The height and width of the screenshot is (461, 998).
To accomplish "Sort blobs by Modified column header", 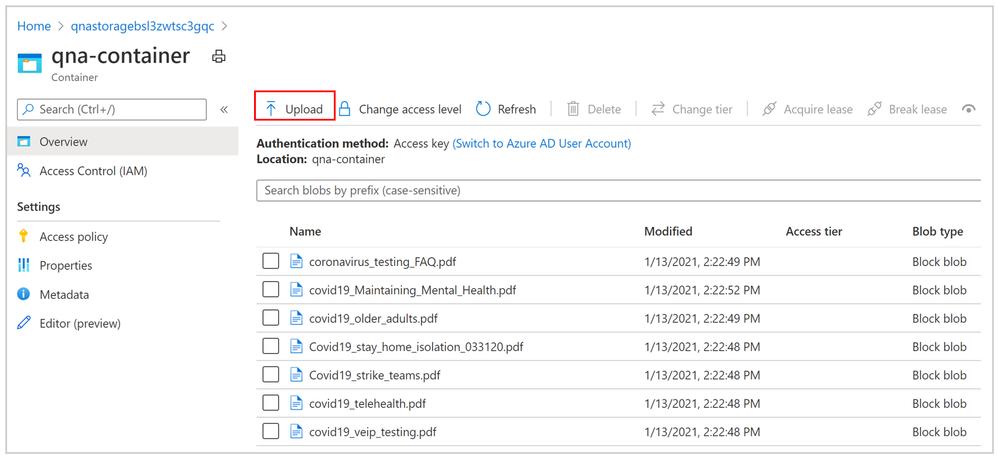I will [x=668, y=231].
